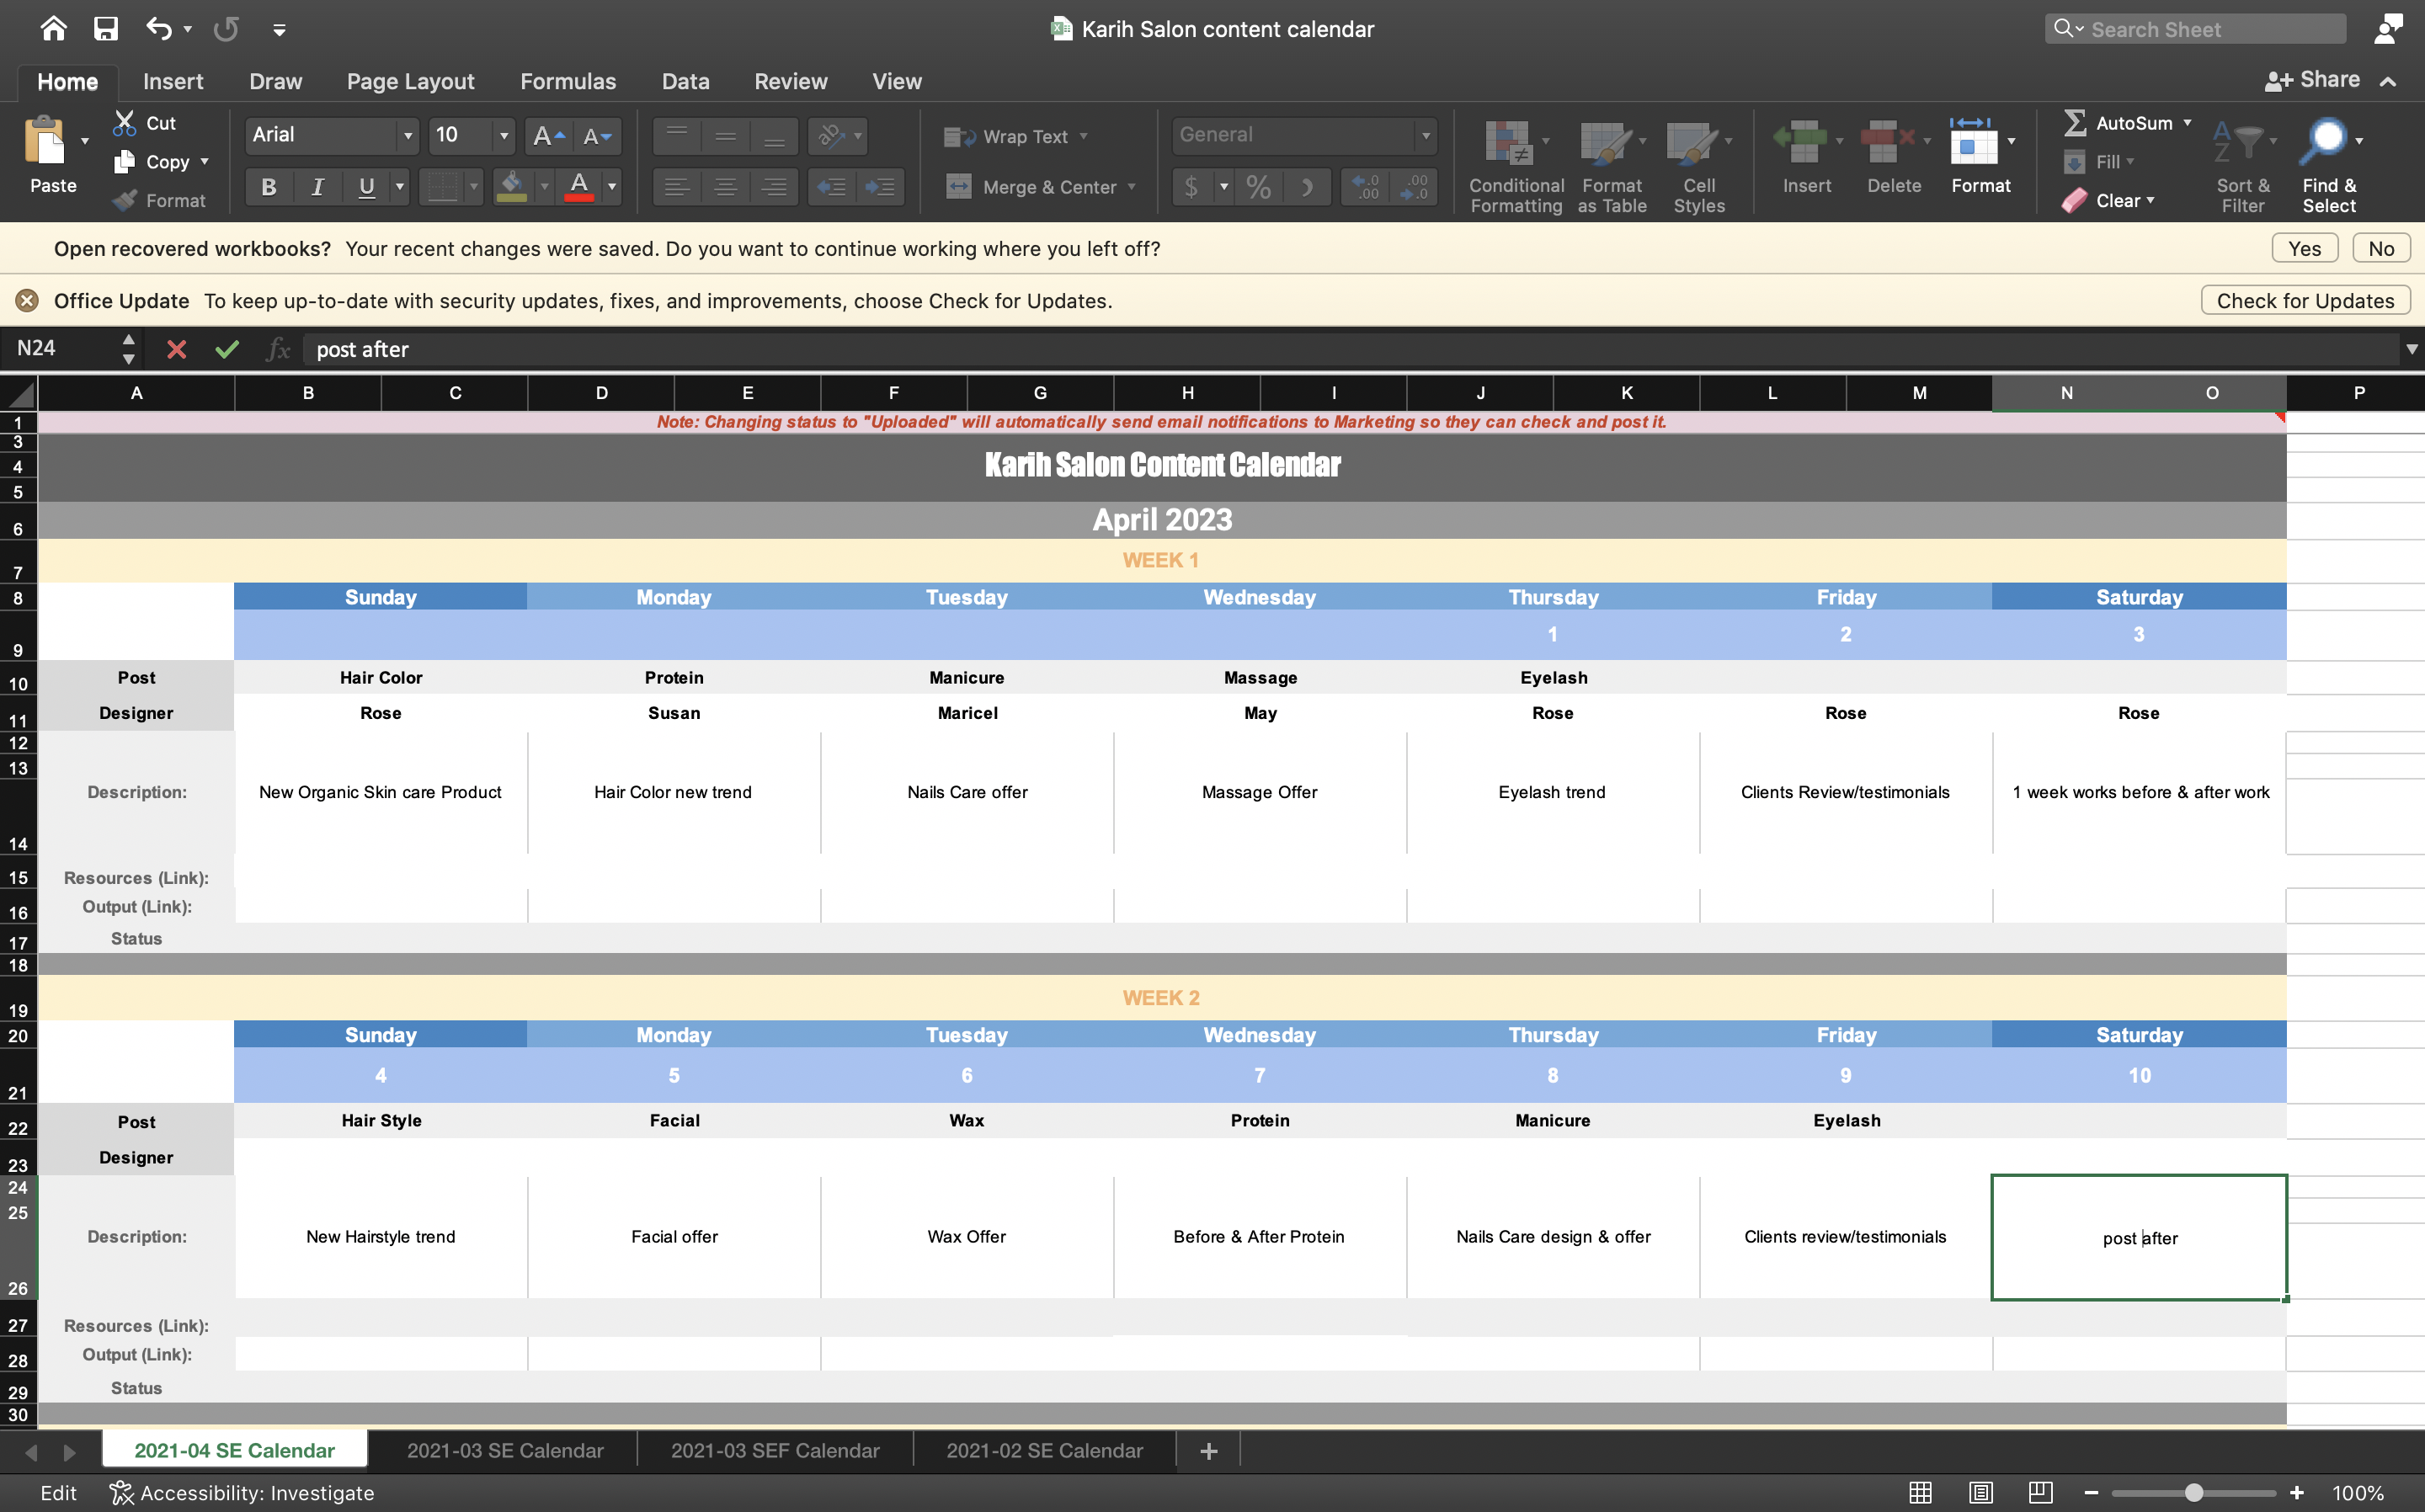2425x1512 pixels.
Task: Add a new sheet with plus button
Action: coord(1208,1450)
